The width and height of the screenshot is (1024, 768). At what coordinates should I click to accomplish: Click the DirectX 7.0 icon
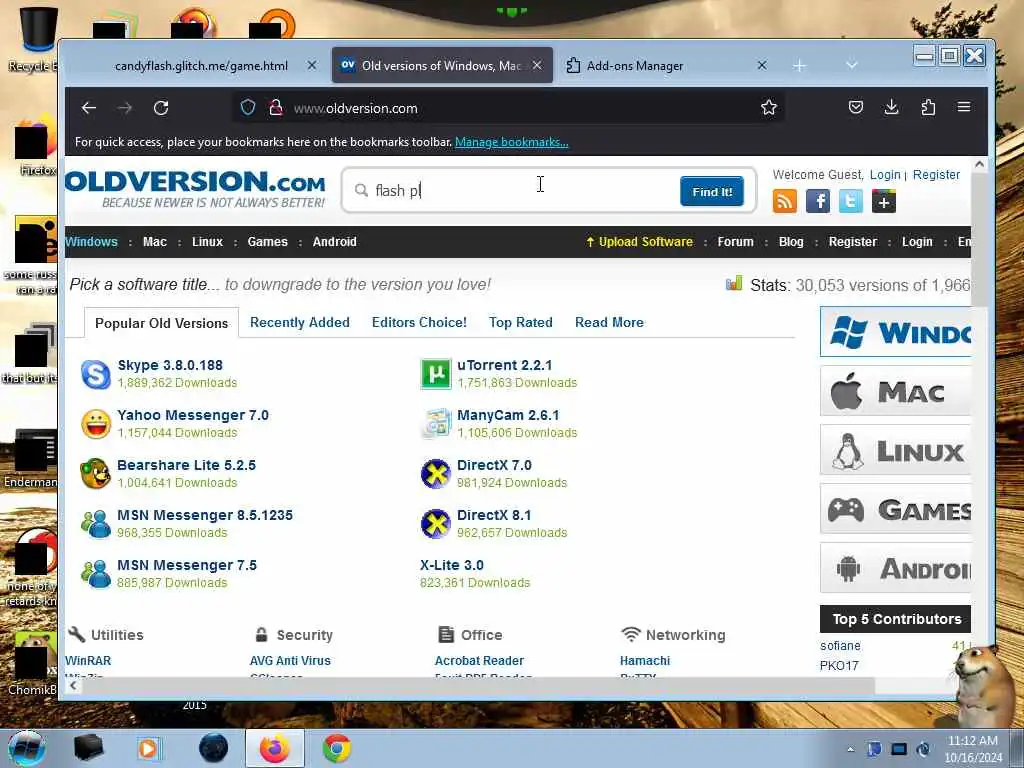tap(436, 474)
